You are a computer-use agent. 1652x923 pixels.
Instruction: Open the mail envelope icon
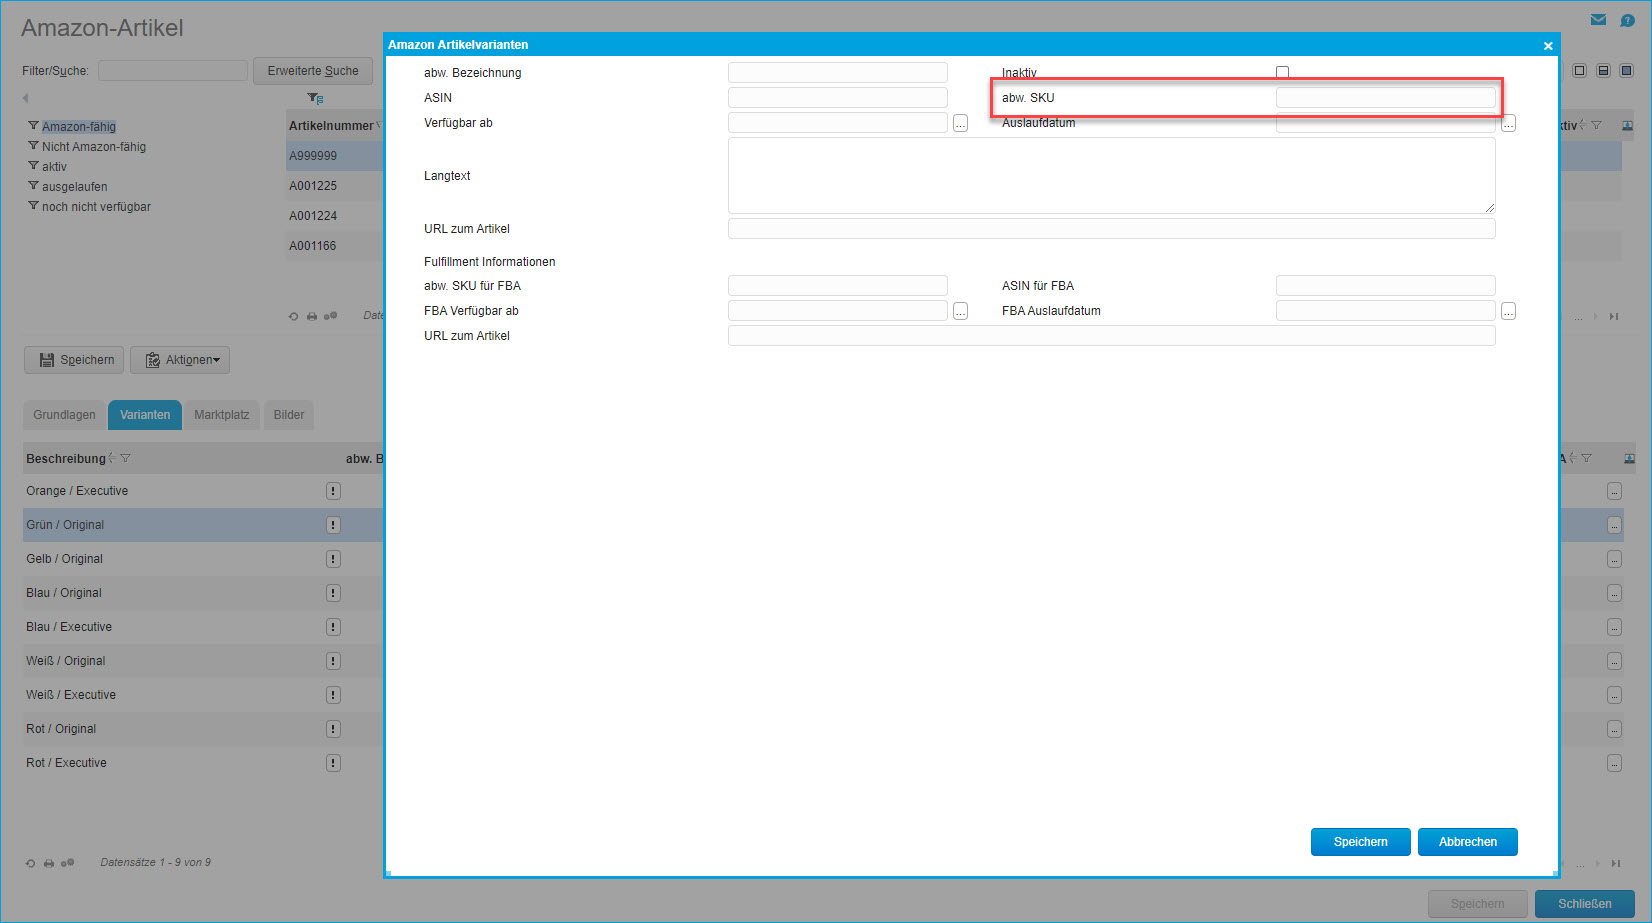coord(1598,20)
